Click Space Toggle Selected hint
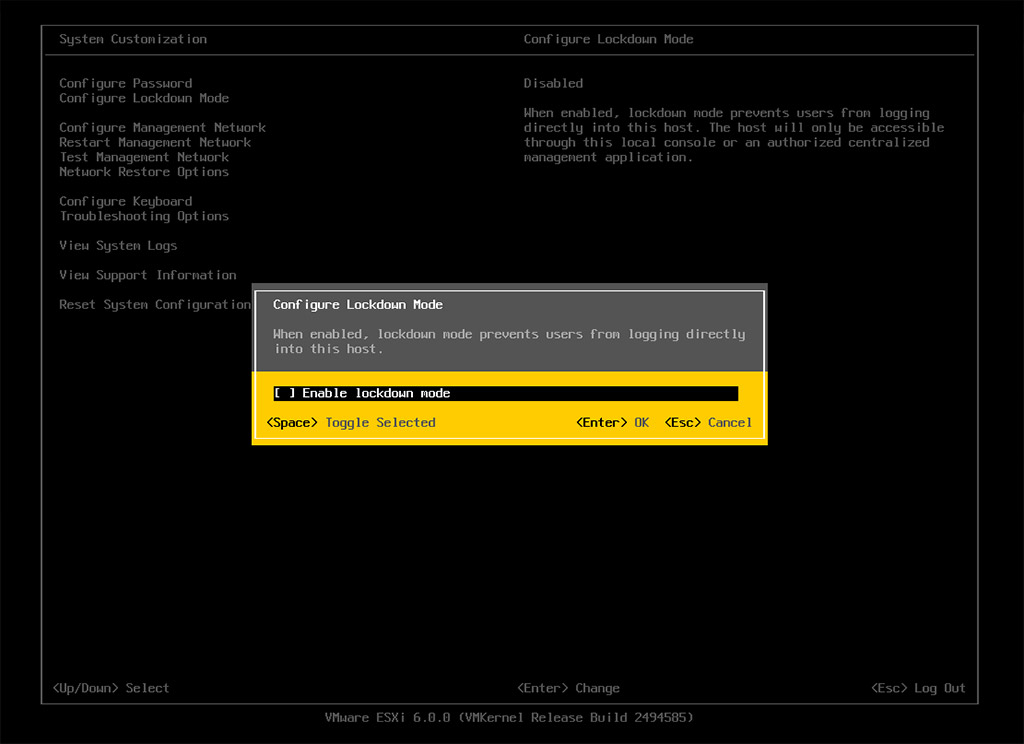The image size is (1024, 744). click(351, 423)
